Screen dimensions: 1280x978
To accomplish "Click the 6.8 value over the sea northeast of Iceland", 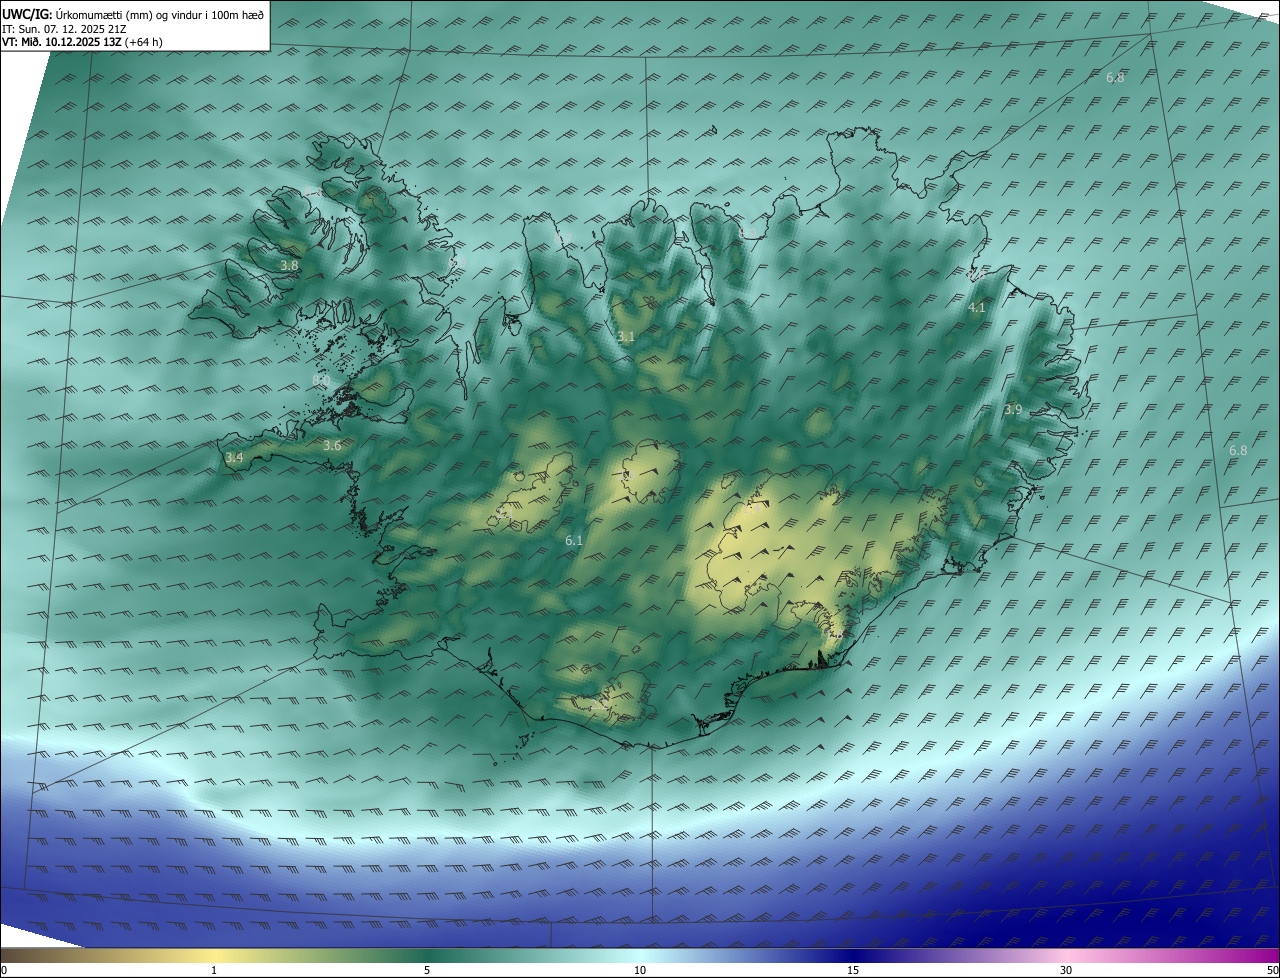I will (x=1115, y=78).
